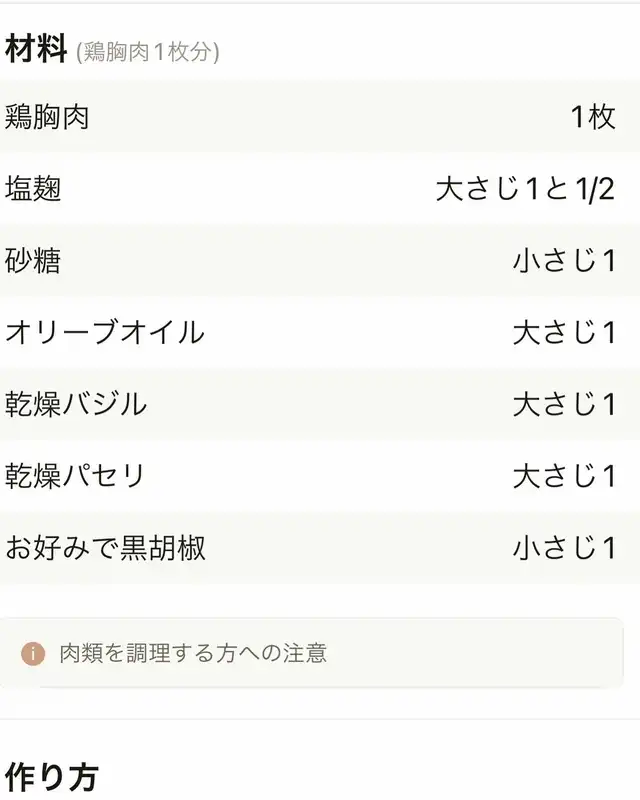Open the 肉類を調理する方への注意 notice
The image size is (640, 800).
point(311,653)
